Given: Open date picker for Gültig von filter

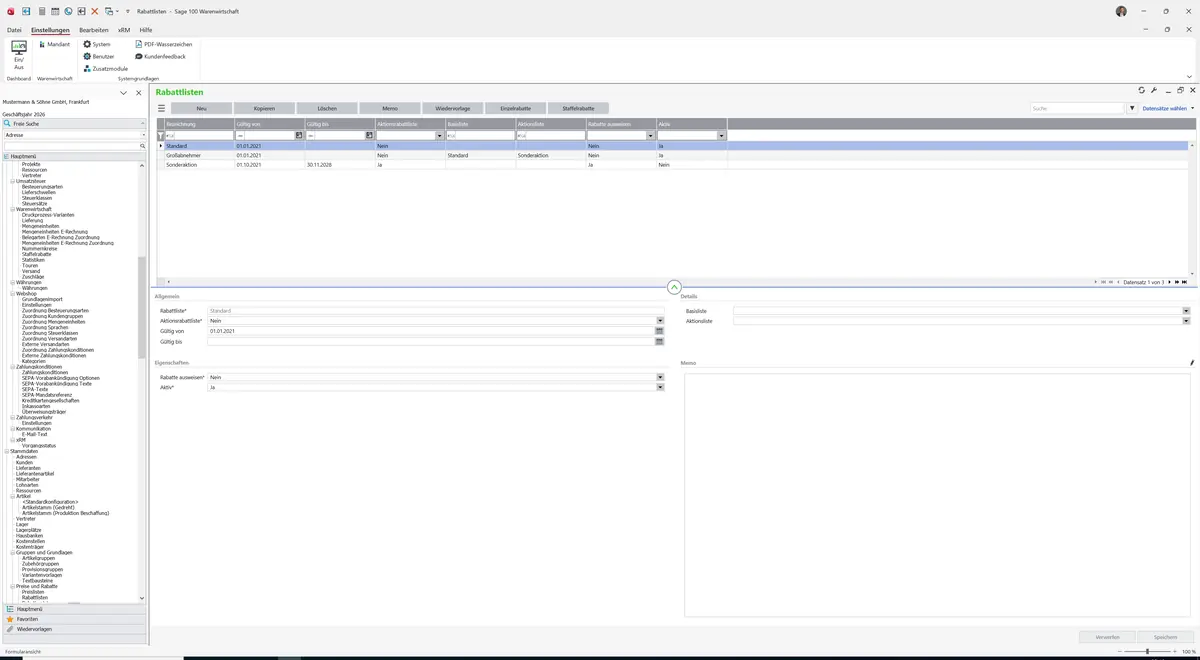Looking at the screenshot, I should coord(299,135).
